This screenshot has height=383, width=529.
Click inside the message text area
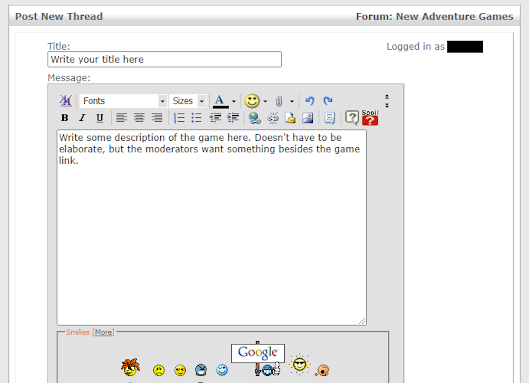pyautogui.click(x=212, y=227)
